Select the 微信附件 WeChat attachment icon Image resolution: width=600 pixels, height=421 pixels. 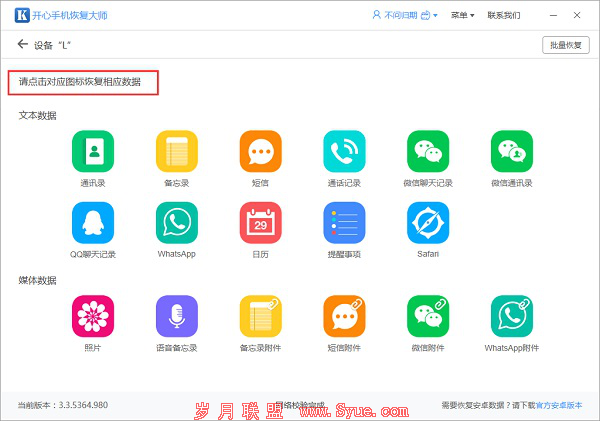428,316
